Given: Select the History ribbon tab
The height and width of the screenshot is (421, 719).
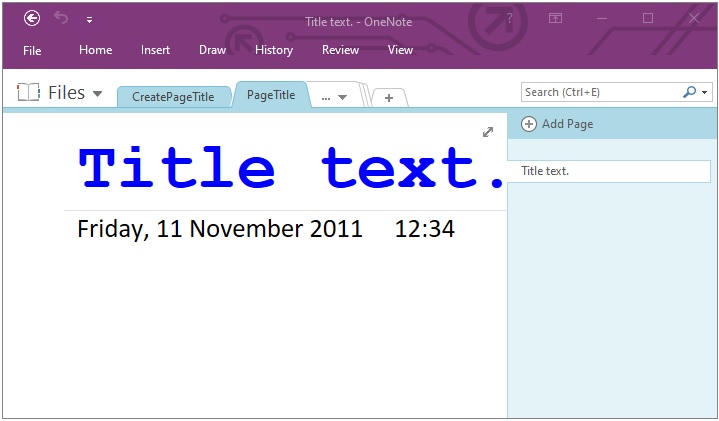Looking at the screenshot, I should pos(274,50).
